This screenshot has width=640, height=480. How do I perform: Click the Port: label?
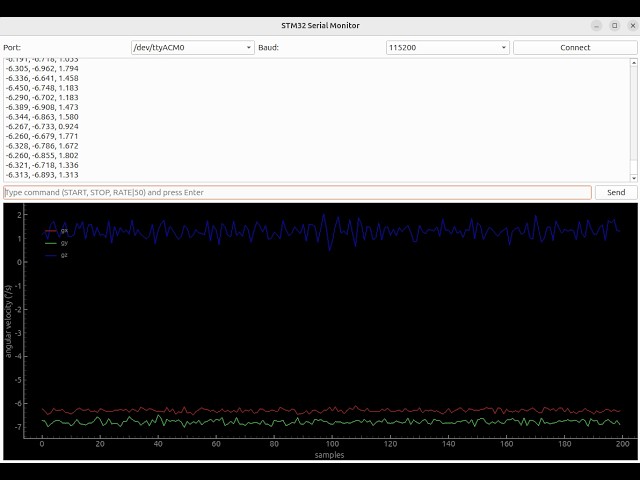[x=12, y=47]
